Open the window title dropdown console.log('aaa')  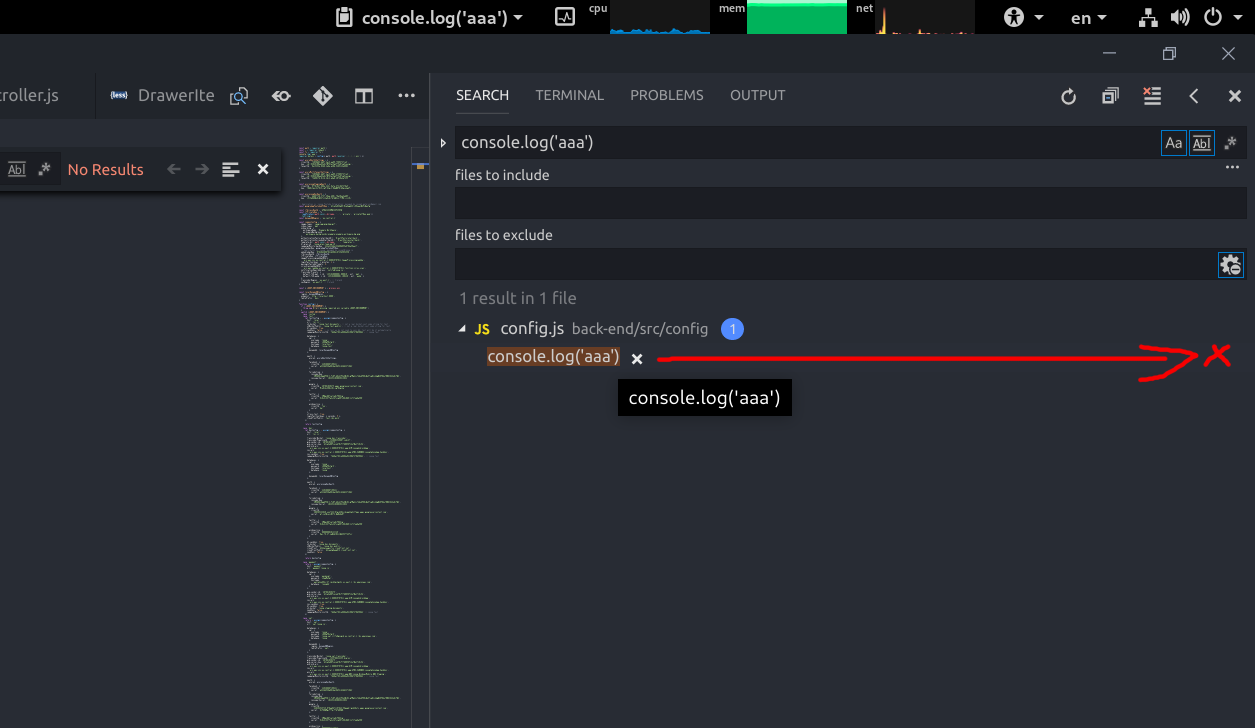pos(428,17)
